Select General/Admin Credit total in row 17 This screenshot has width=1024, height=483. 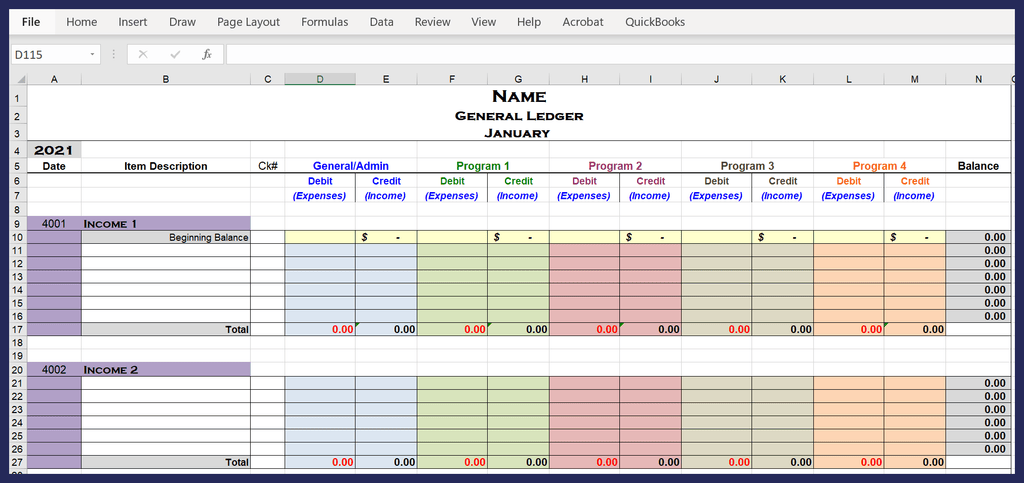click(386, 330)
